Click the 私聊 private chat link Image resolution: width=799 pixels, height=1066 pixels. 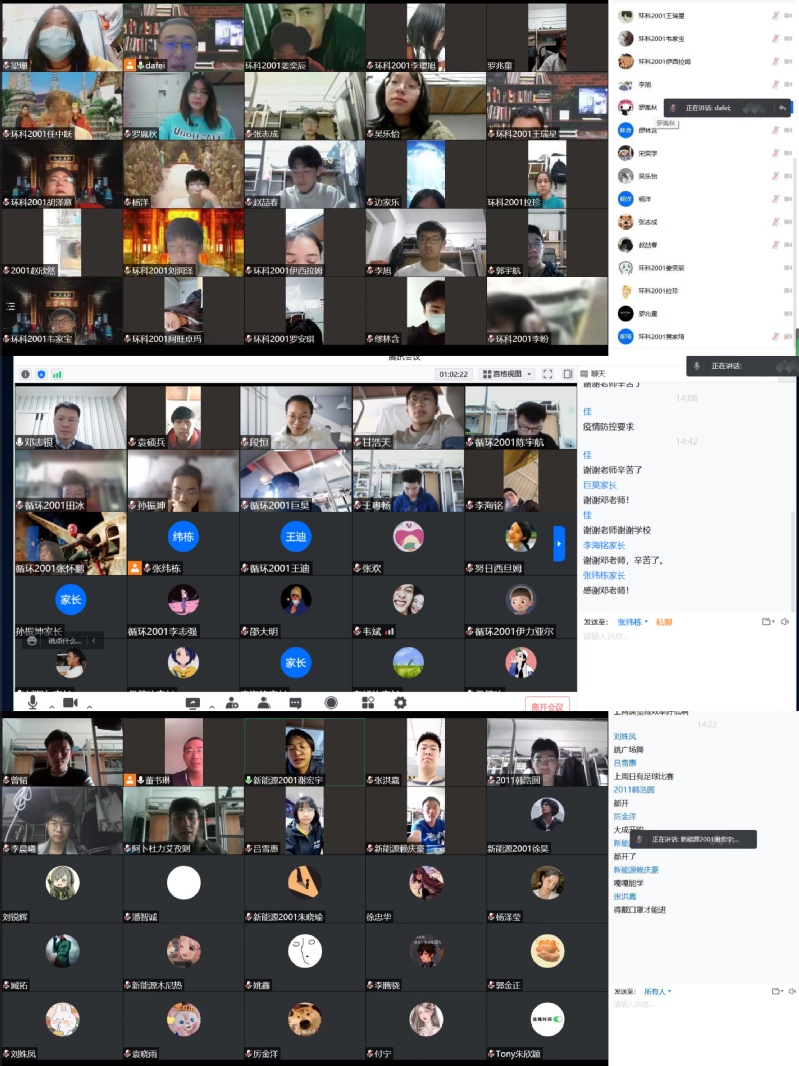tap(664, 621)
